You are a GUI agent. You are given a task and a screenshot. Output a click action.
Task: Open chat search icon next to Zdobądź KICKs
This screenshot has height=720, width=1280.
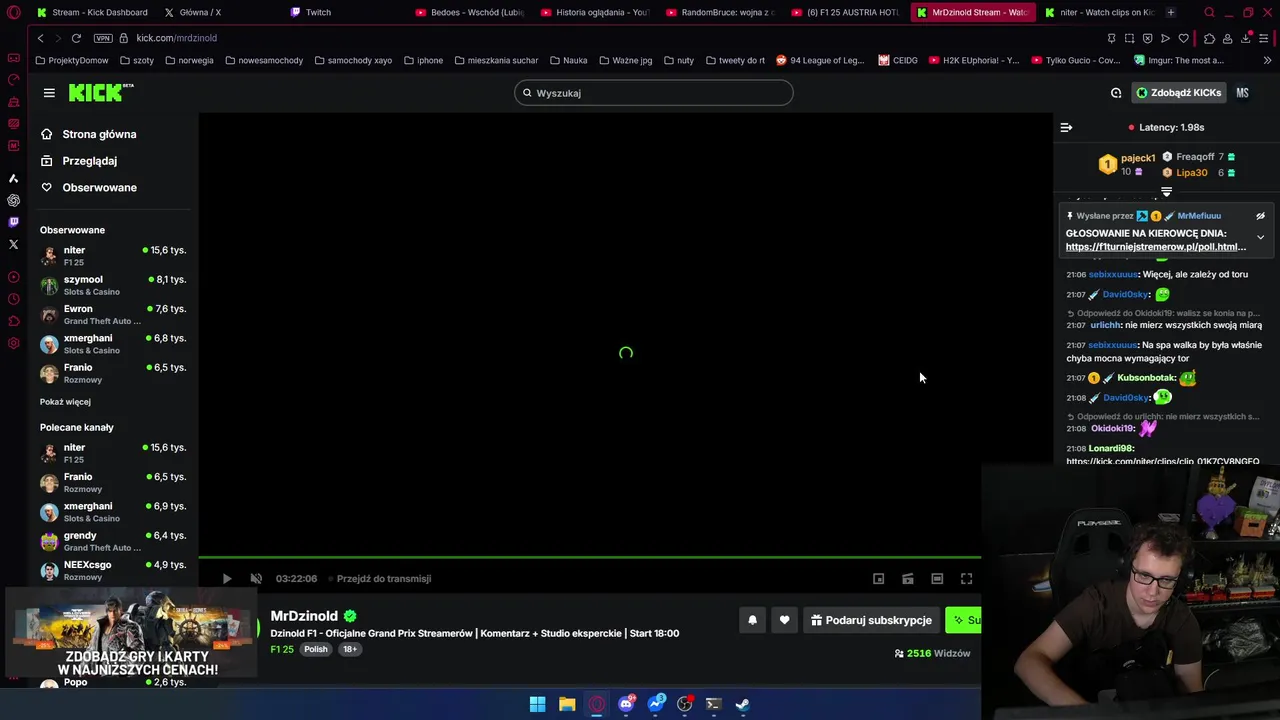(1116, 93)
